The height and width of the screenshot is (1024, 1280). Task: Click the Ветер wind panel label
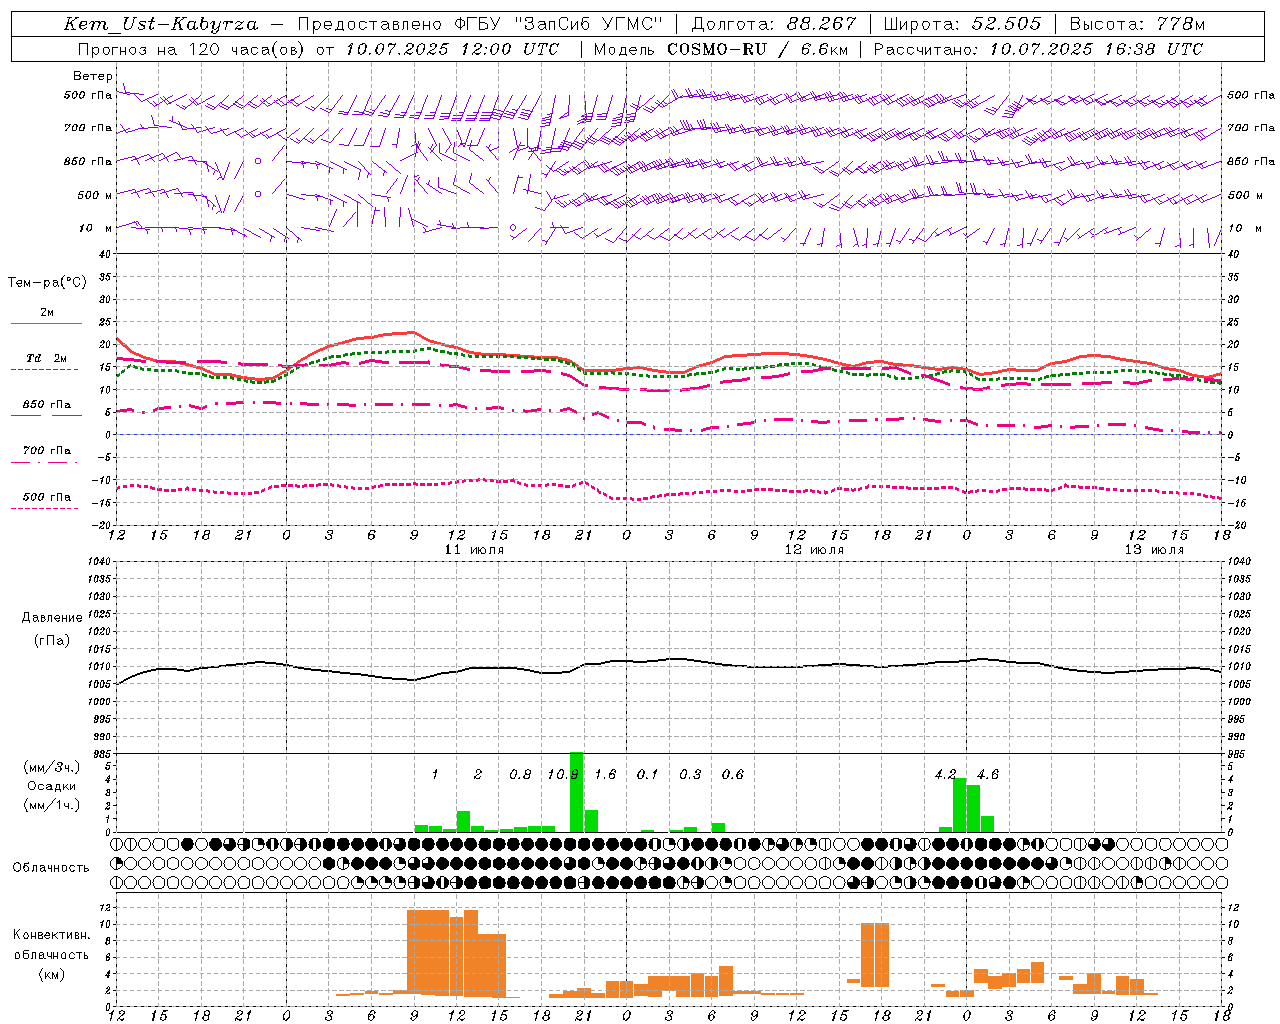pyautogui.click(x=93, y=76)
